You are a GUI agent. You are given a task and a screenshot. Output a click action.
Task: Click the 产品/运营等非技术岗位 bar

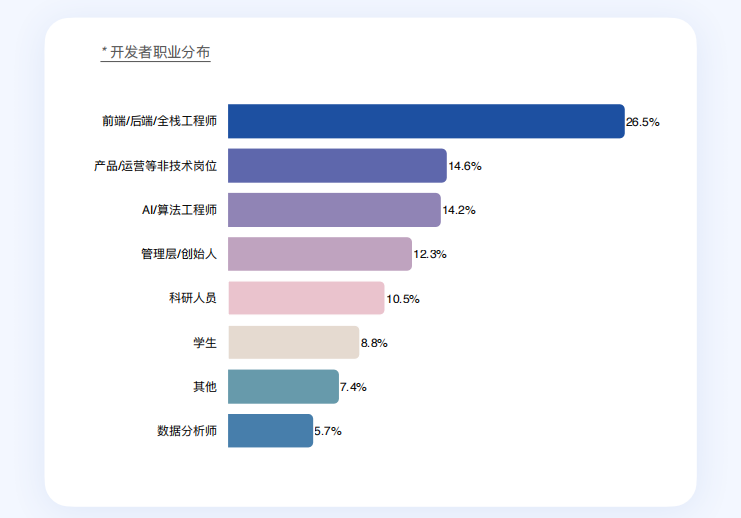click(x=337, y=166)
